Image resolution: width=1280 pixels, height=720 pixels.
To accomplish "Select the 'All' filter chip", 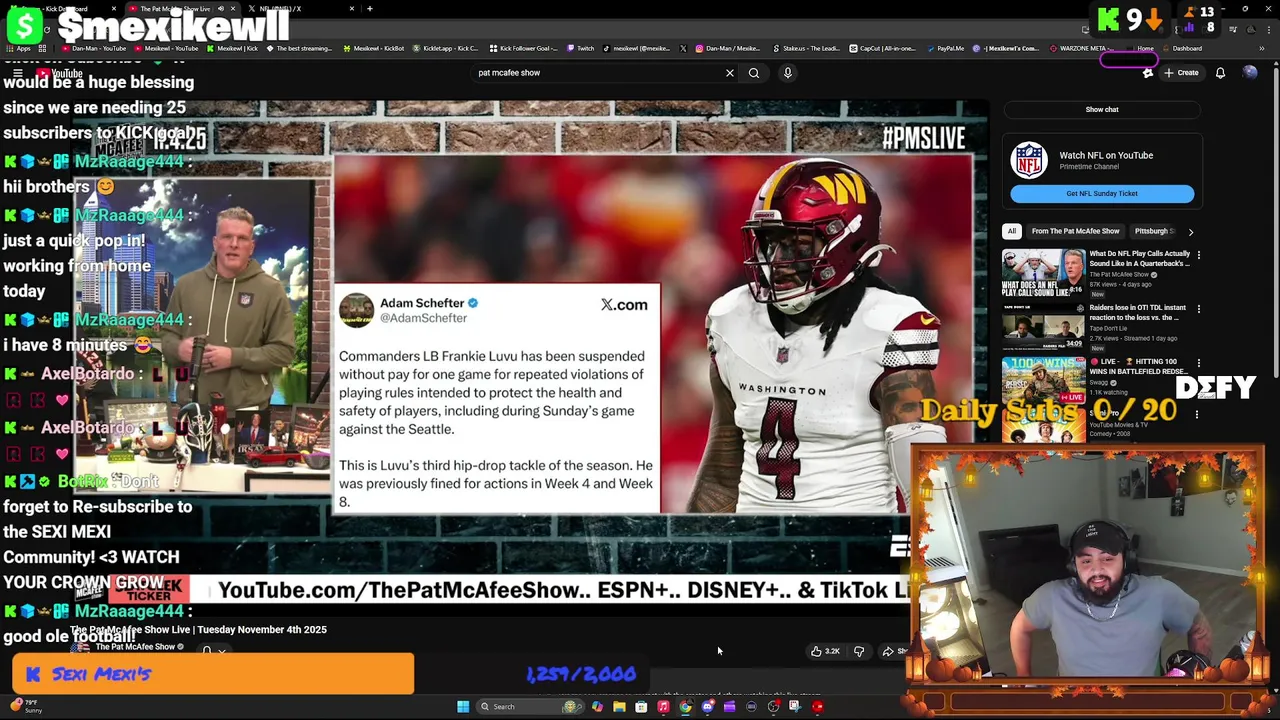I will [x=1012, y=231].
